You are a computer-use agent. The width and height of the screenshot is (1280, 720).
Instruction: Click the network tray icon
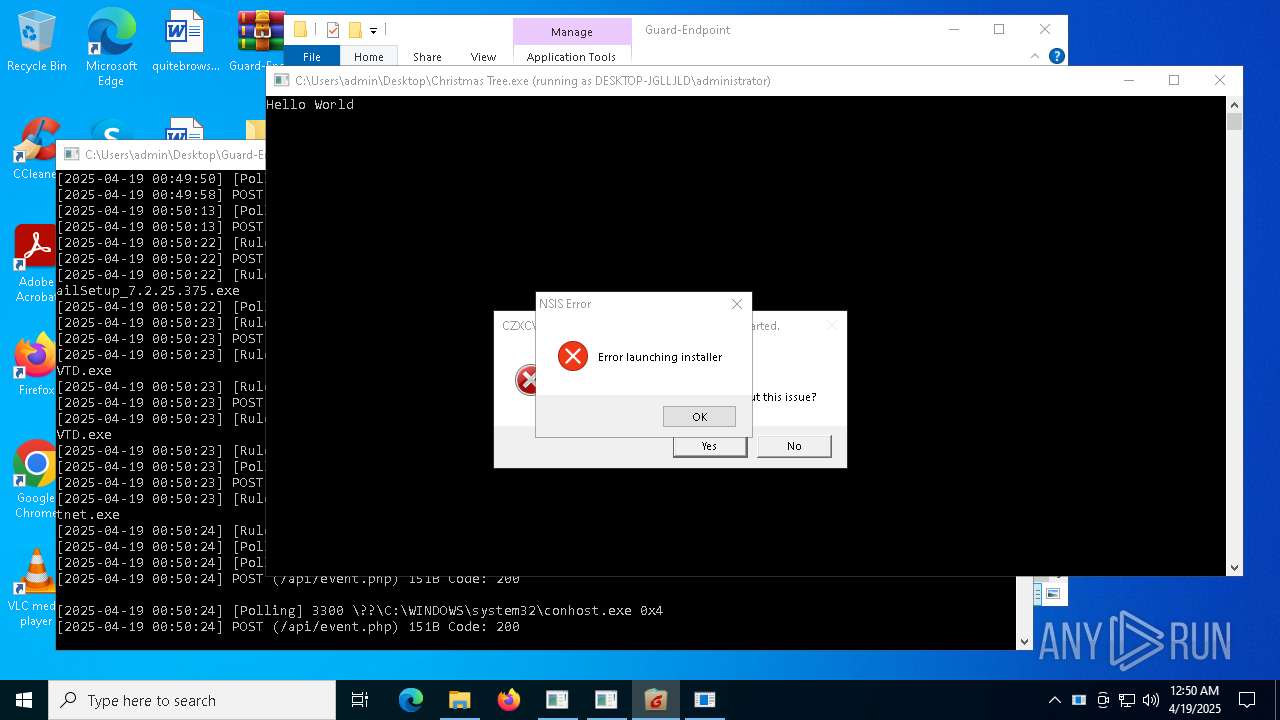(x=1127, y=700)
